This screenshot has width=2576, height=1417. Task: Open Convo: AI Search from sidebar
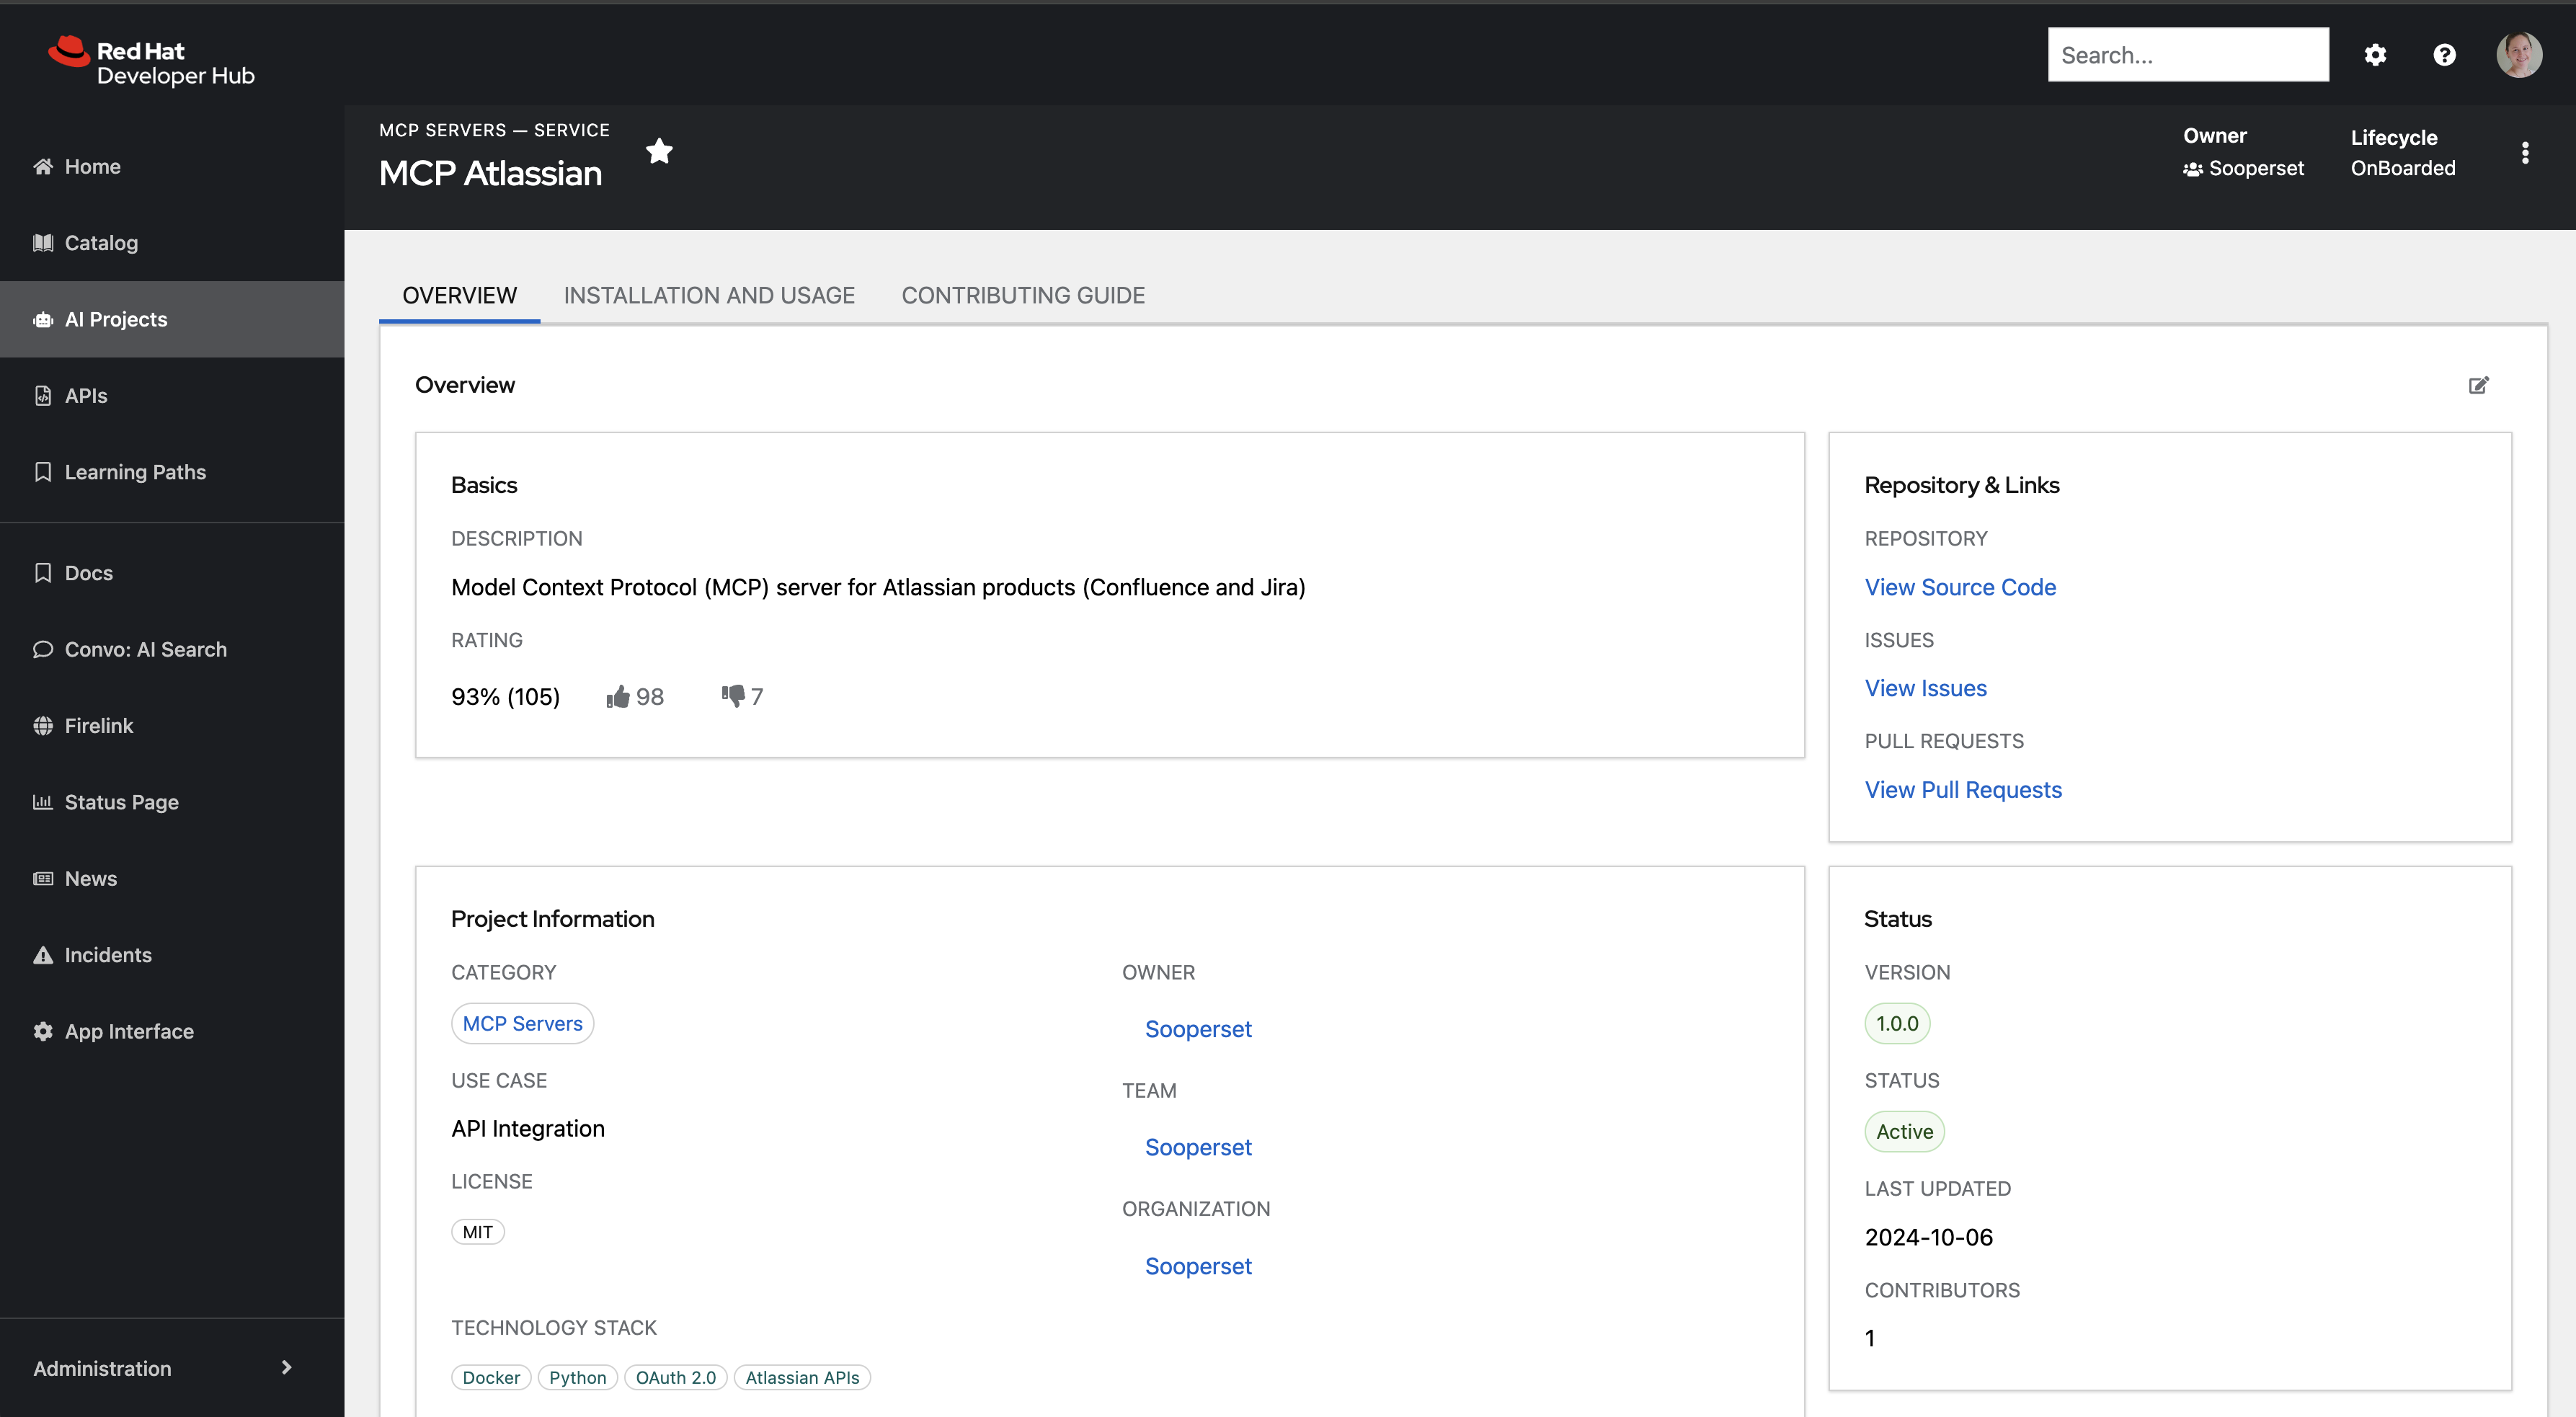(x=145, y=649)
